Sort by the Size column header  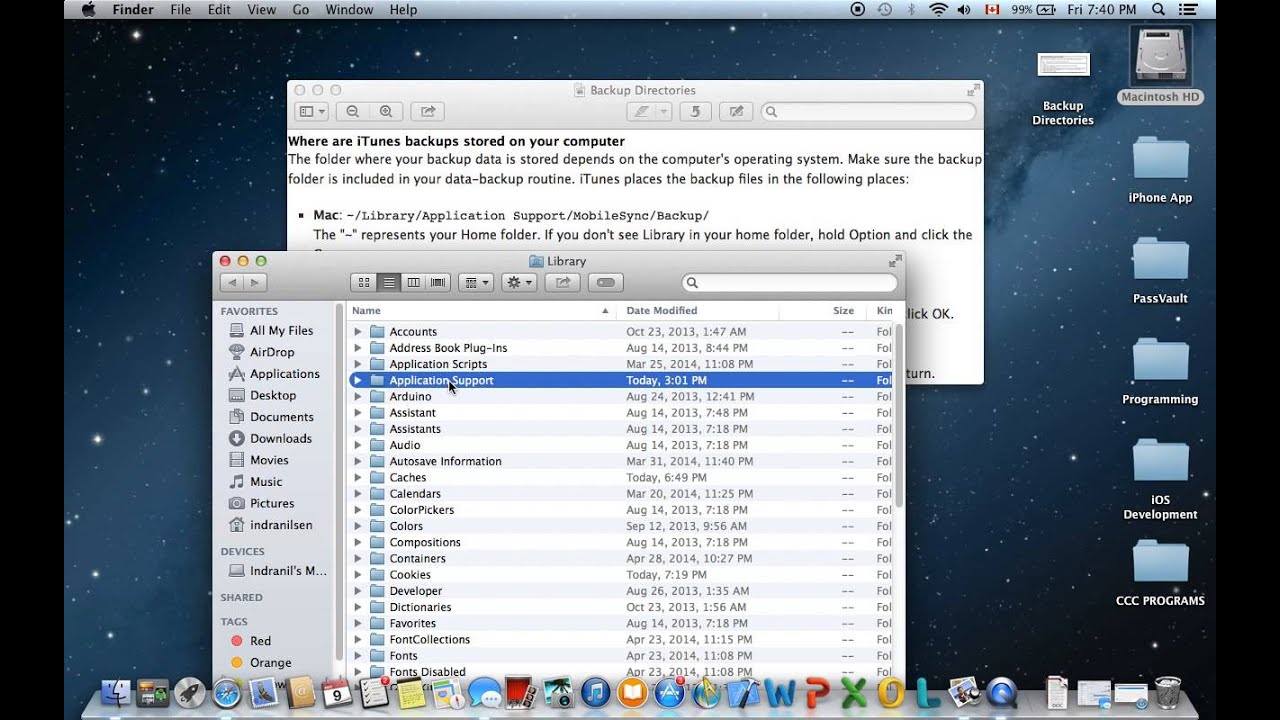pos(823,311)
